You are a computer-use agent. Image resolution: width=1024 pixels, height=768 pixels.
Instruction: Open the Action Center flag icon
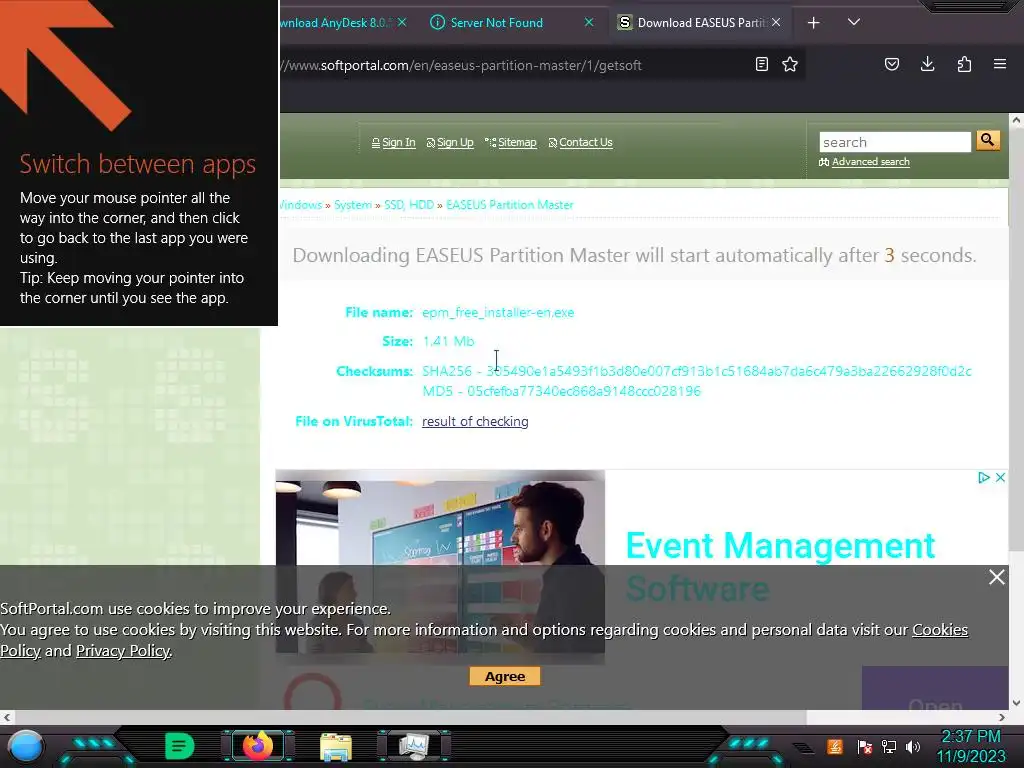point(864,746)
